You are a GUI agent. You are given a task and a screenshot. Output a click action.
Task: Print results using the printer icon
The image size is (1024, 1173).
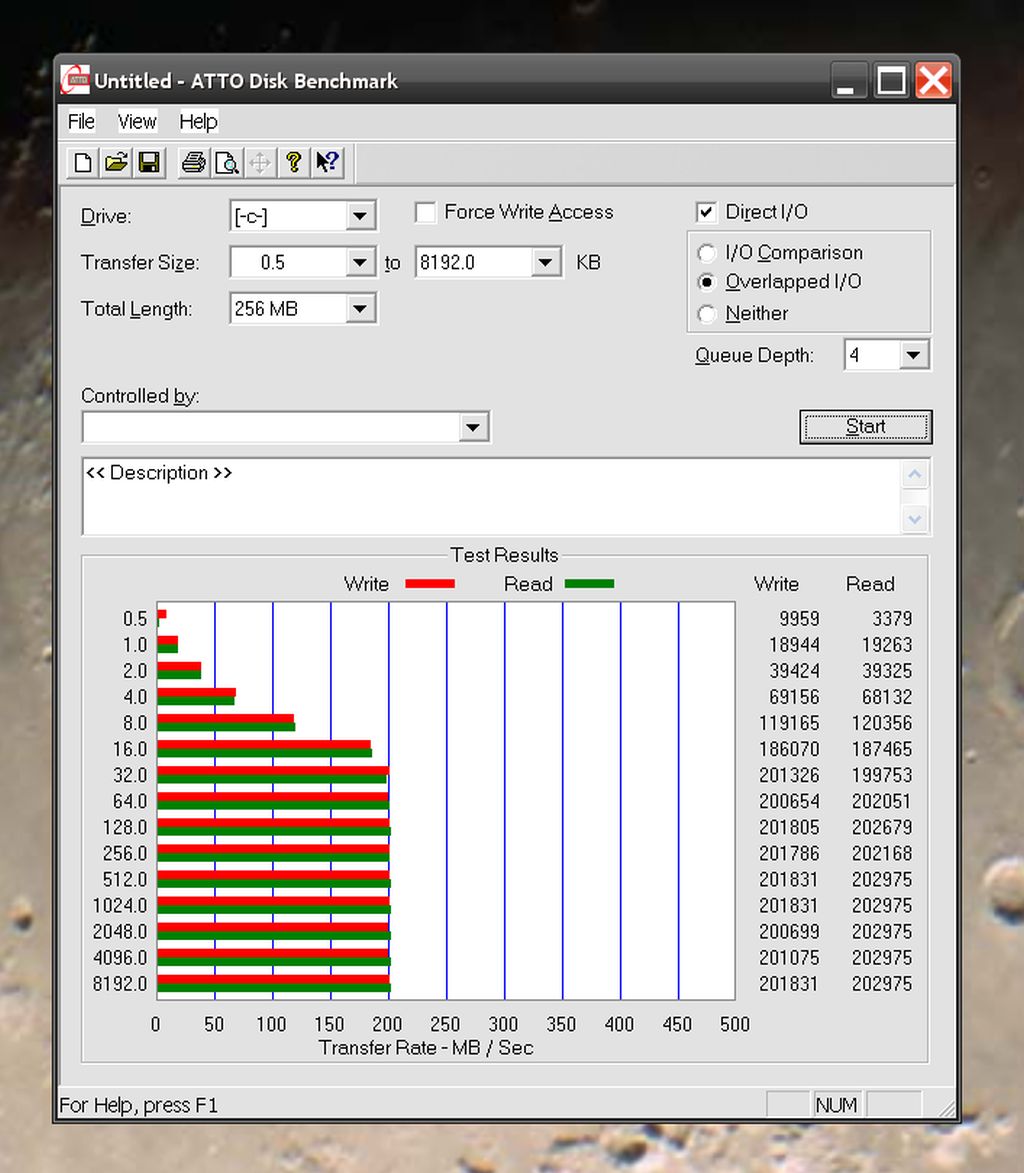tap(194, 162)
